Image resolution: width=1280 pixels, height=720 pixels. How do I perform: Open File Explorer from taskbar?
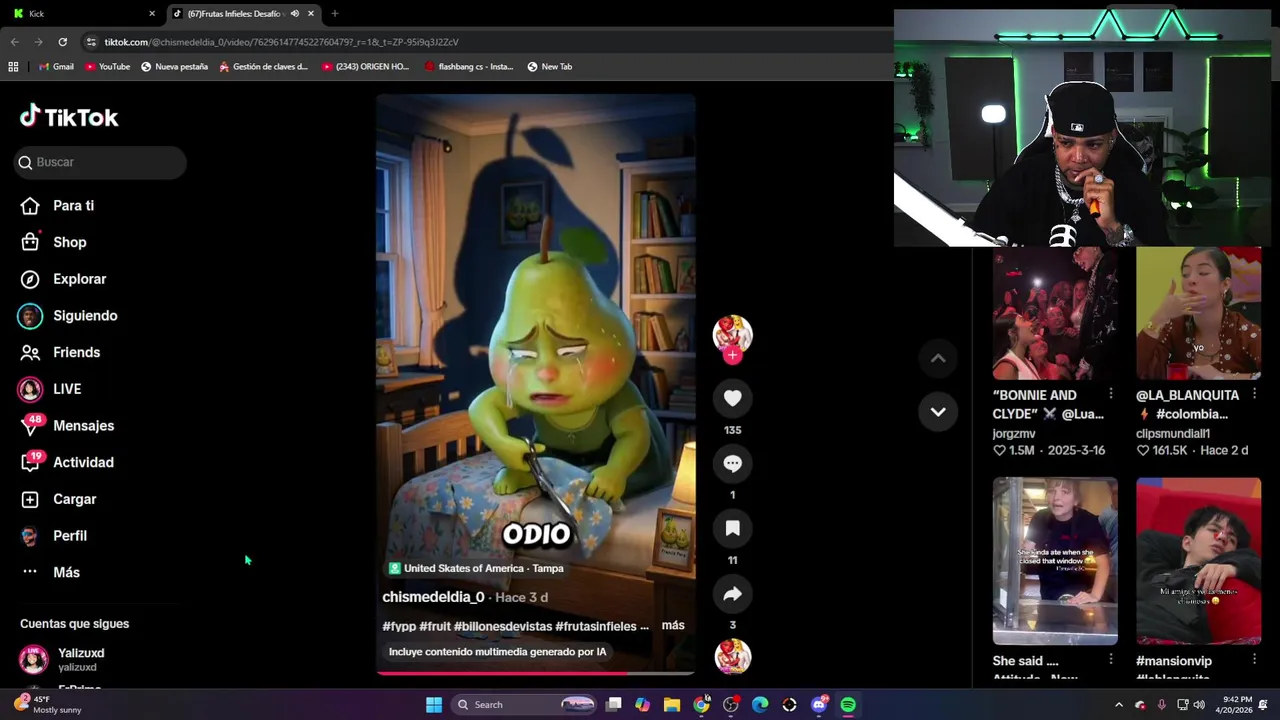point(672,705)
